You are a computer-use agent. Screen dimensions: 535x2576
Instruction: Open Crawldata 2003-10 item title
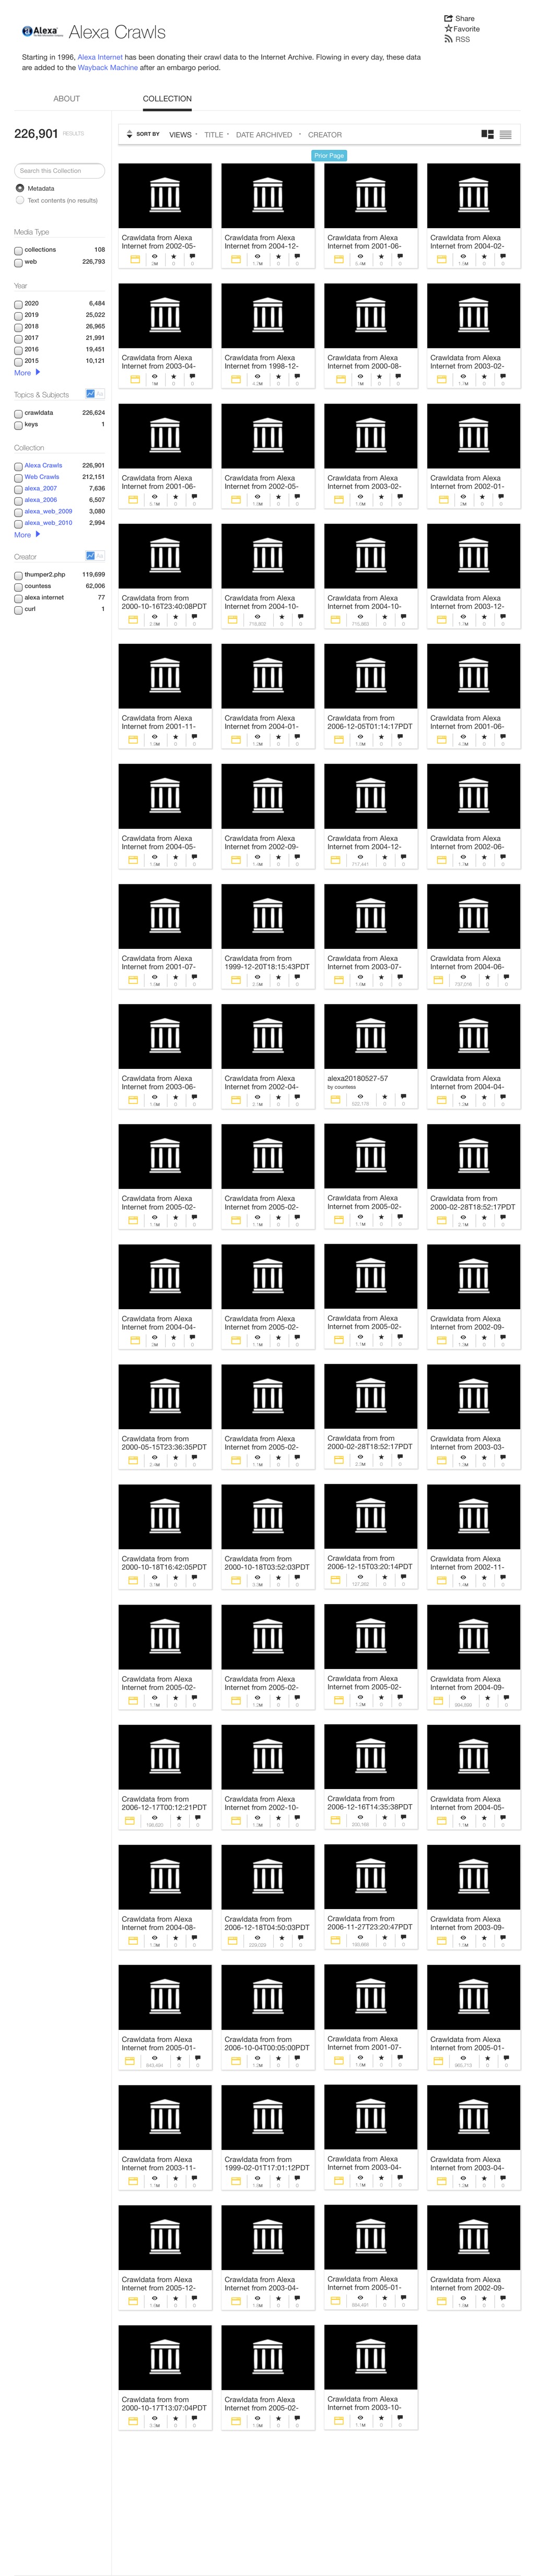(x=362, y=2403)
